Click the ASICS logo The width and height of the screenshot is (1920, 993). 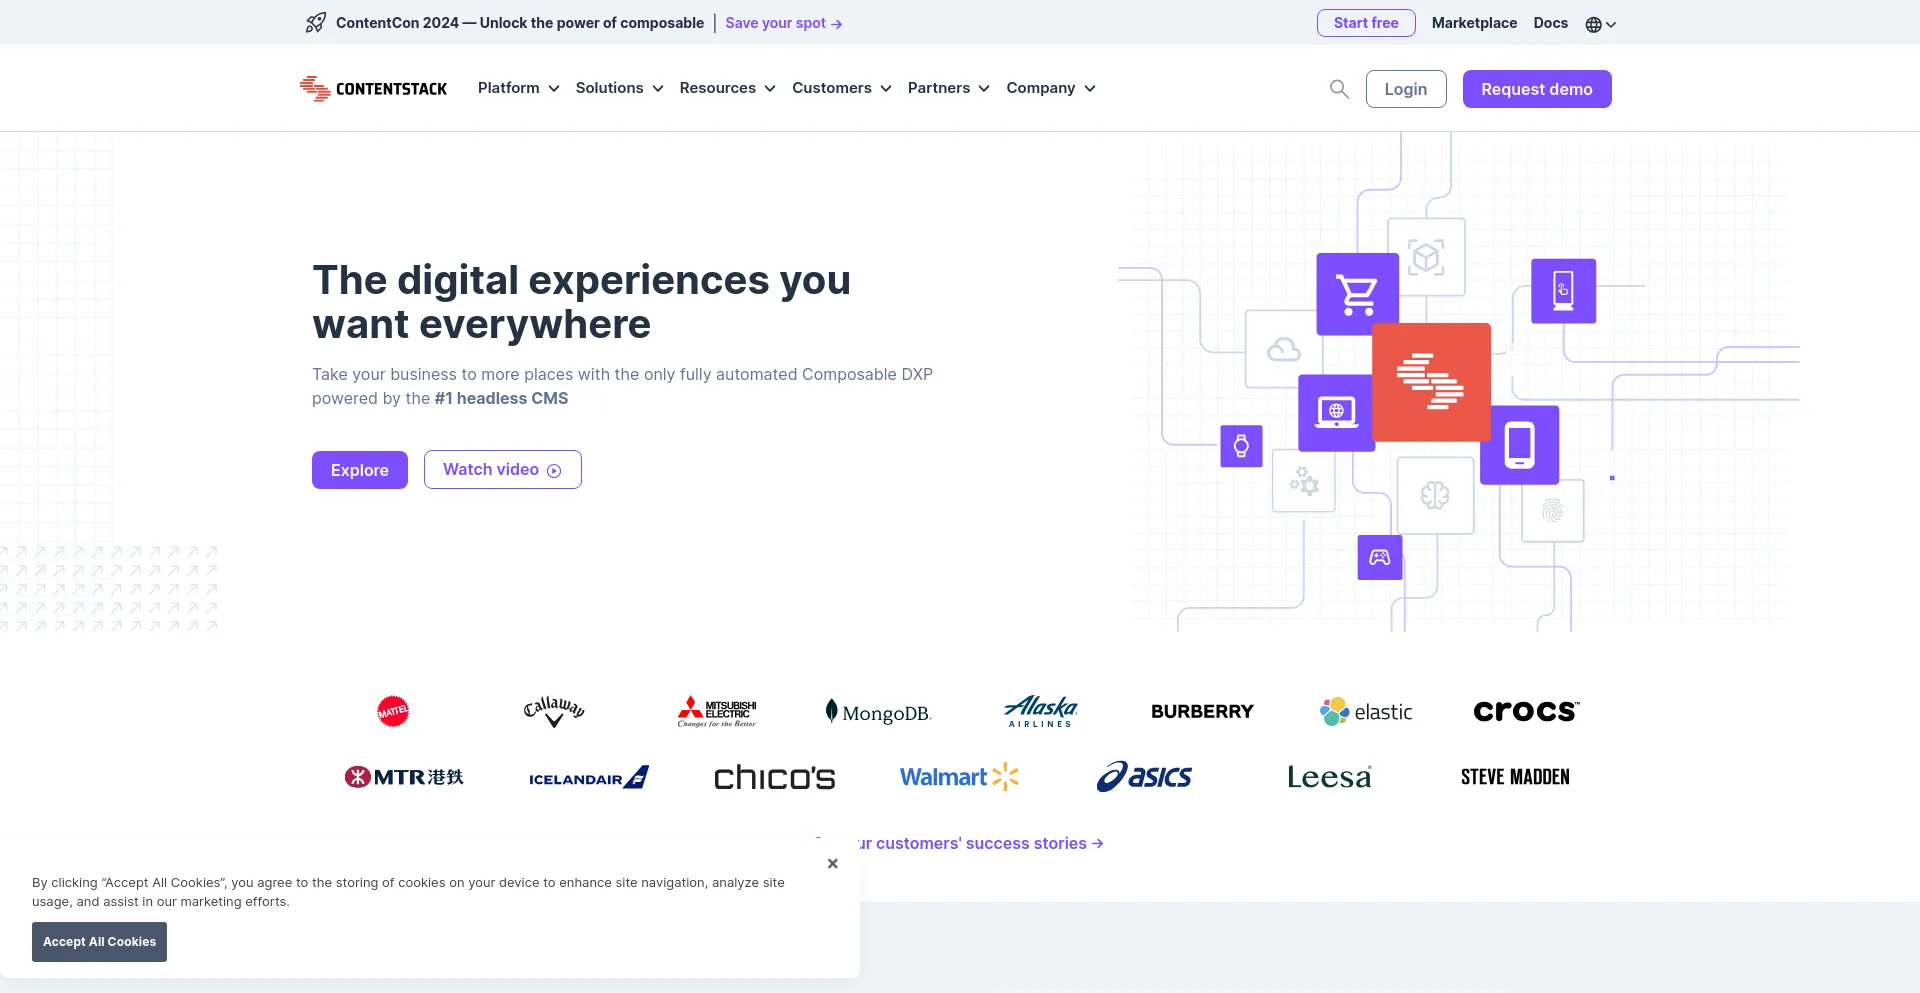click(x=1144, y=777)
